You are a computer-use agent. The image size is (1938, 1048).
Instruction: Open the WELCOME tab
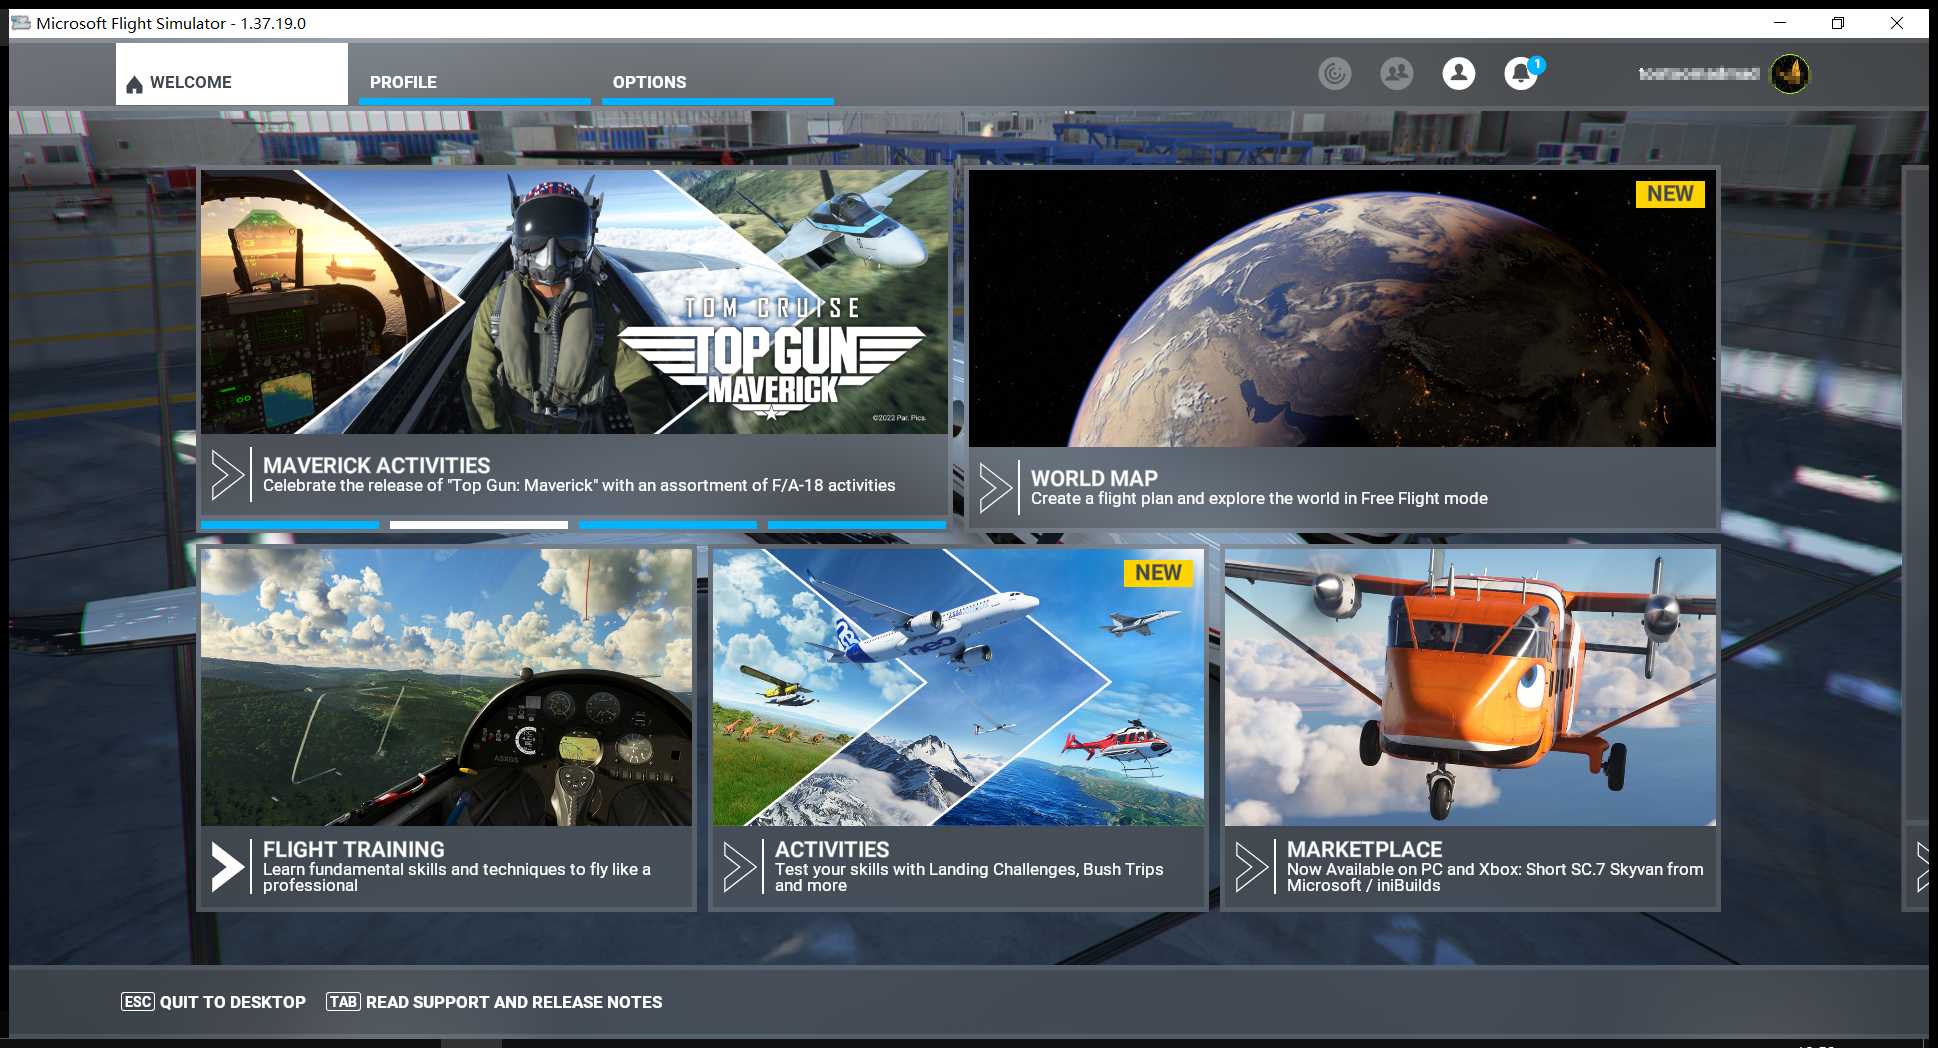tap(231, 74)
